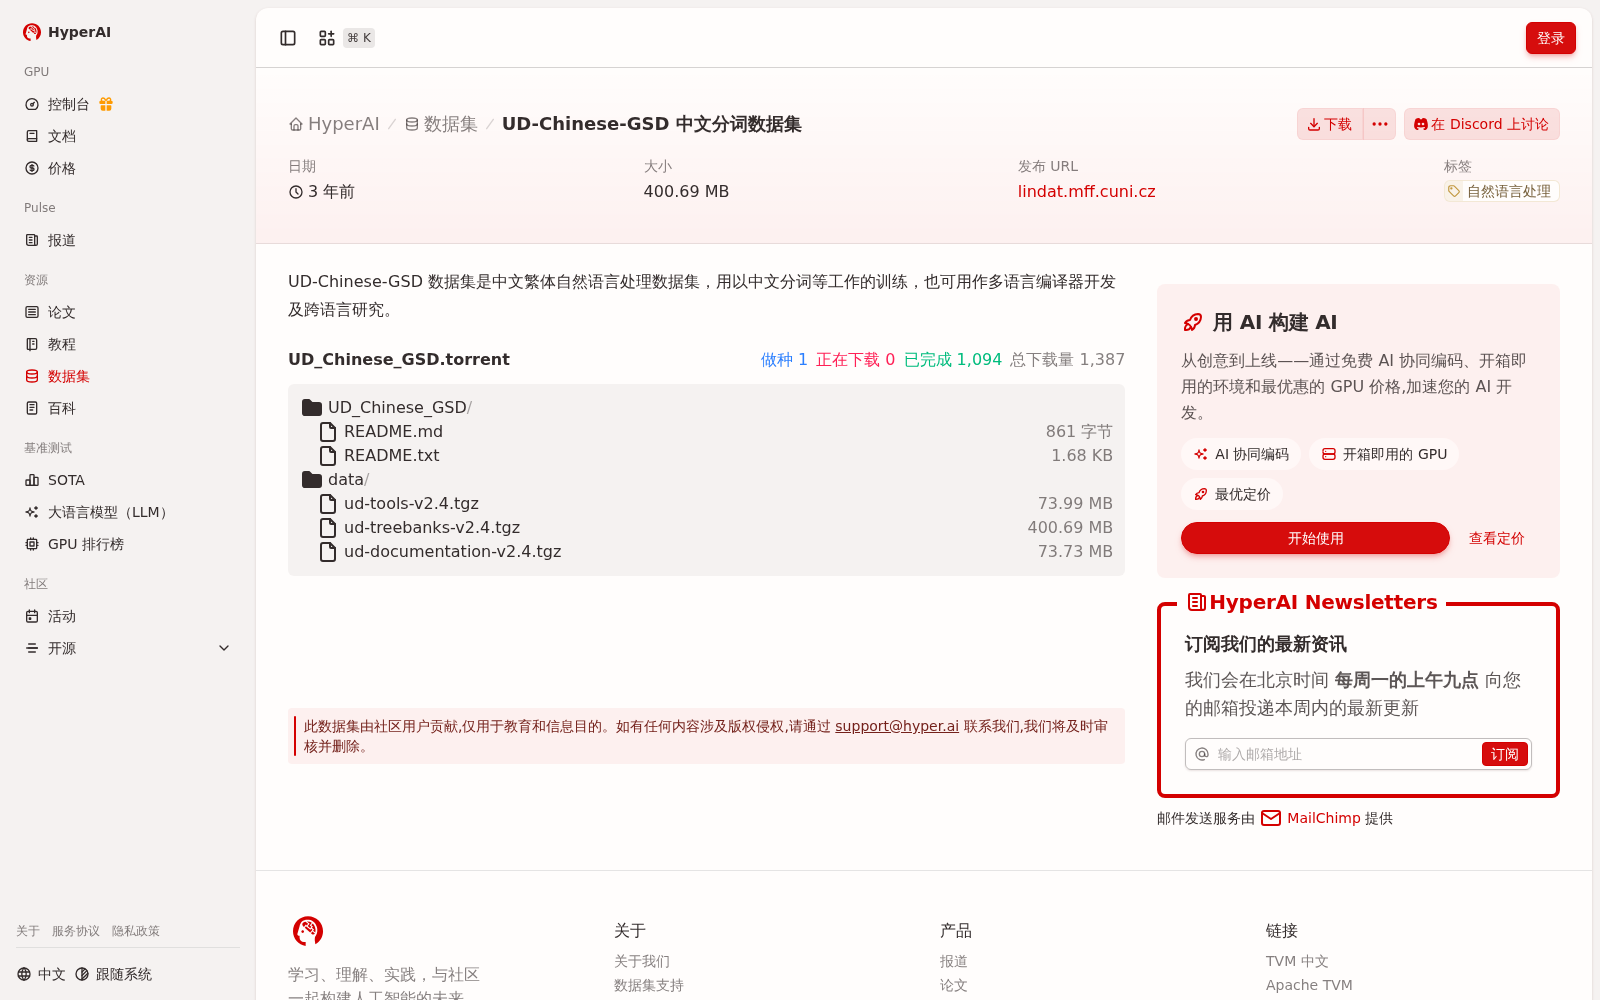Image resolution: width=1600 pixels, height=1000 pixels.
Task: Click 报道 under 产品 in footer
Action: pos(954,961)
